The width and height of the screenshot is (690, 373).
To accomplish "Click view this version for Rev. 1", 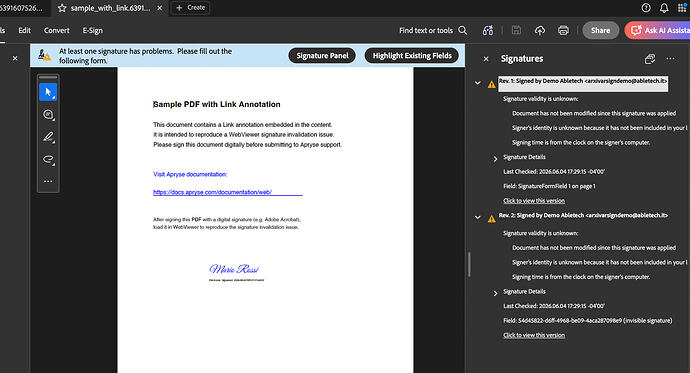I will [534, 201].
